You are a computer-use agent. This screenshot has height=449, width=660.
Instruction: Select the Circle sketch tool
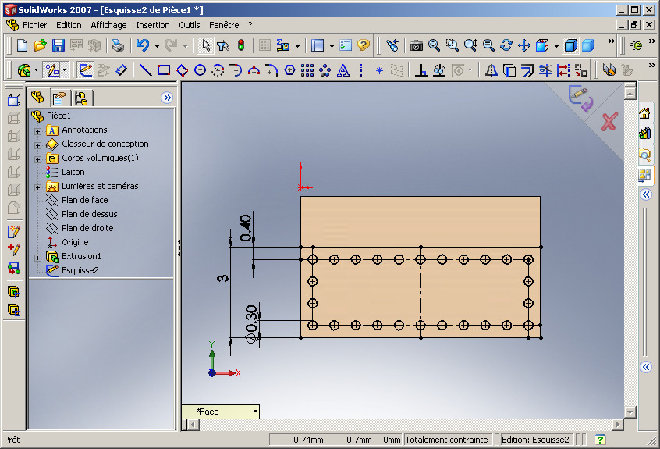[x=200, y=70]
